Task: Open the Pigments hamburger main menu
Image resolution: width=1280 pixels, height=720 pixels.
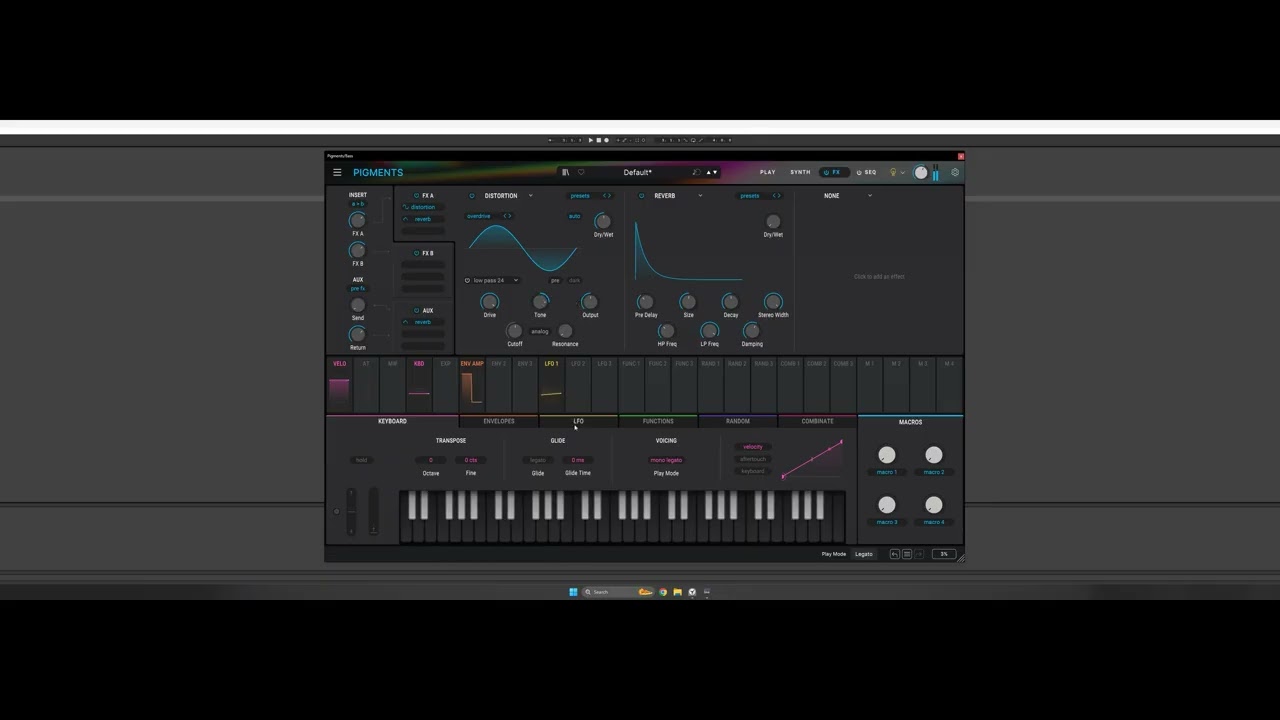Action: tap(337, 172)
